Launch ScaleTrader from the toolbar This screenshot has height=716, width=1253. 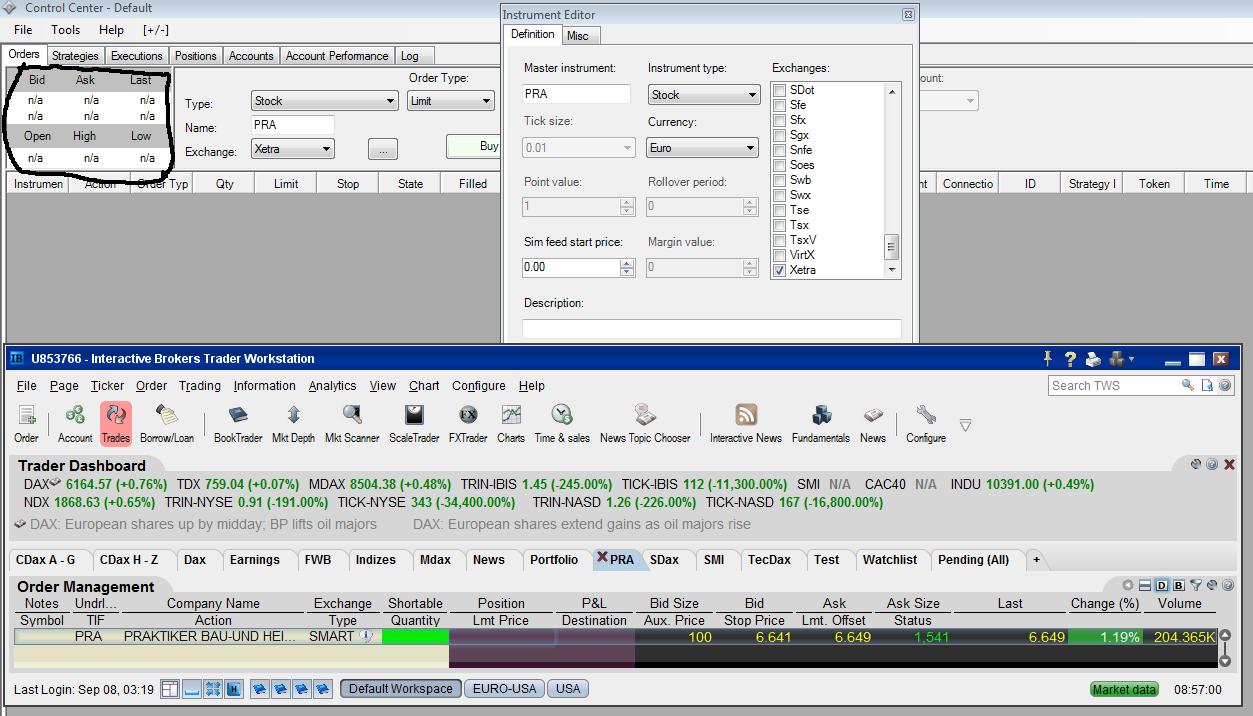(414, 423)
